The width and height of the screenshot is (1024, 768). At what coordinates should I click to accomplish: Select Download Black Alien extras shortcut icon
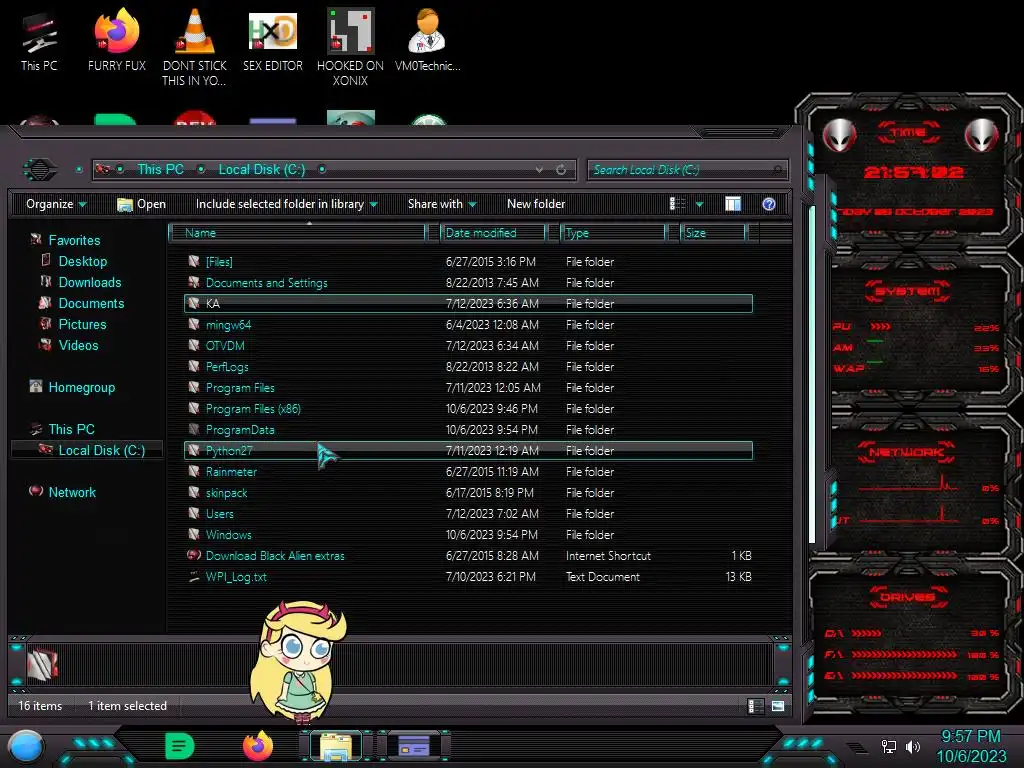[194, 555]
